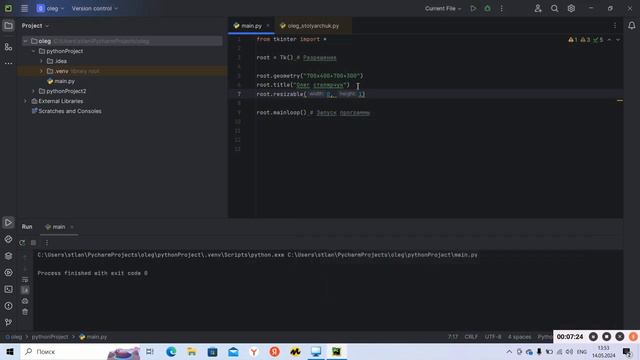Screen dimensions: 640x360
Task: Rerun main with the rerun icon
Action: click(x=22, y=243)
